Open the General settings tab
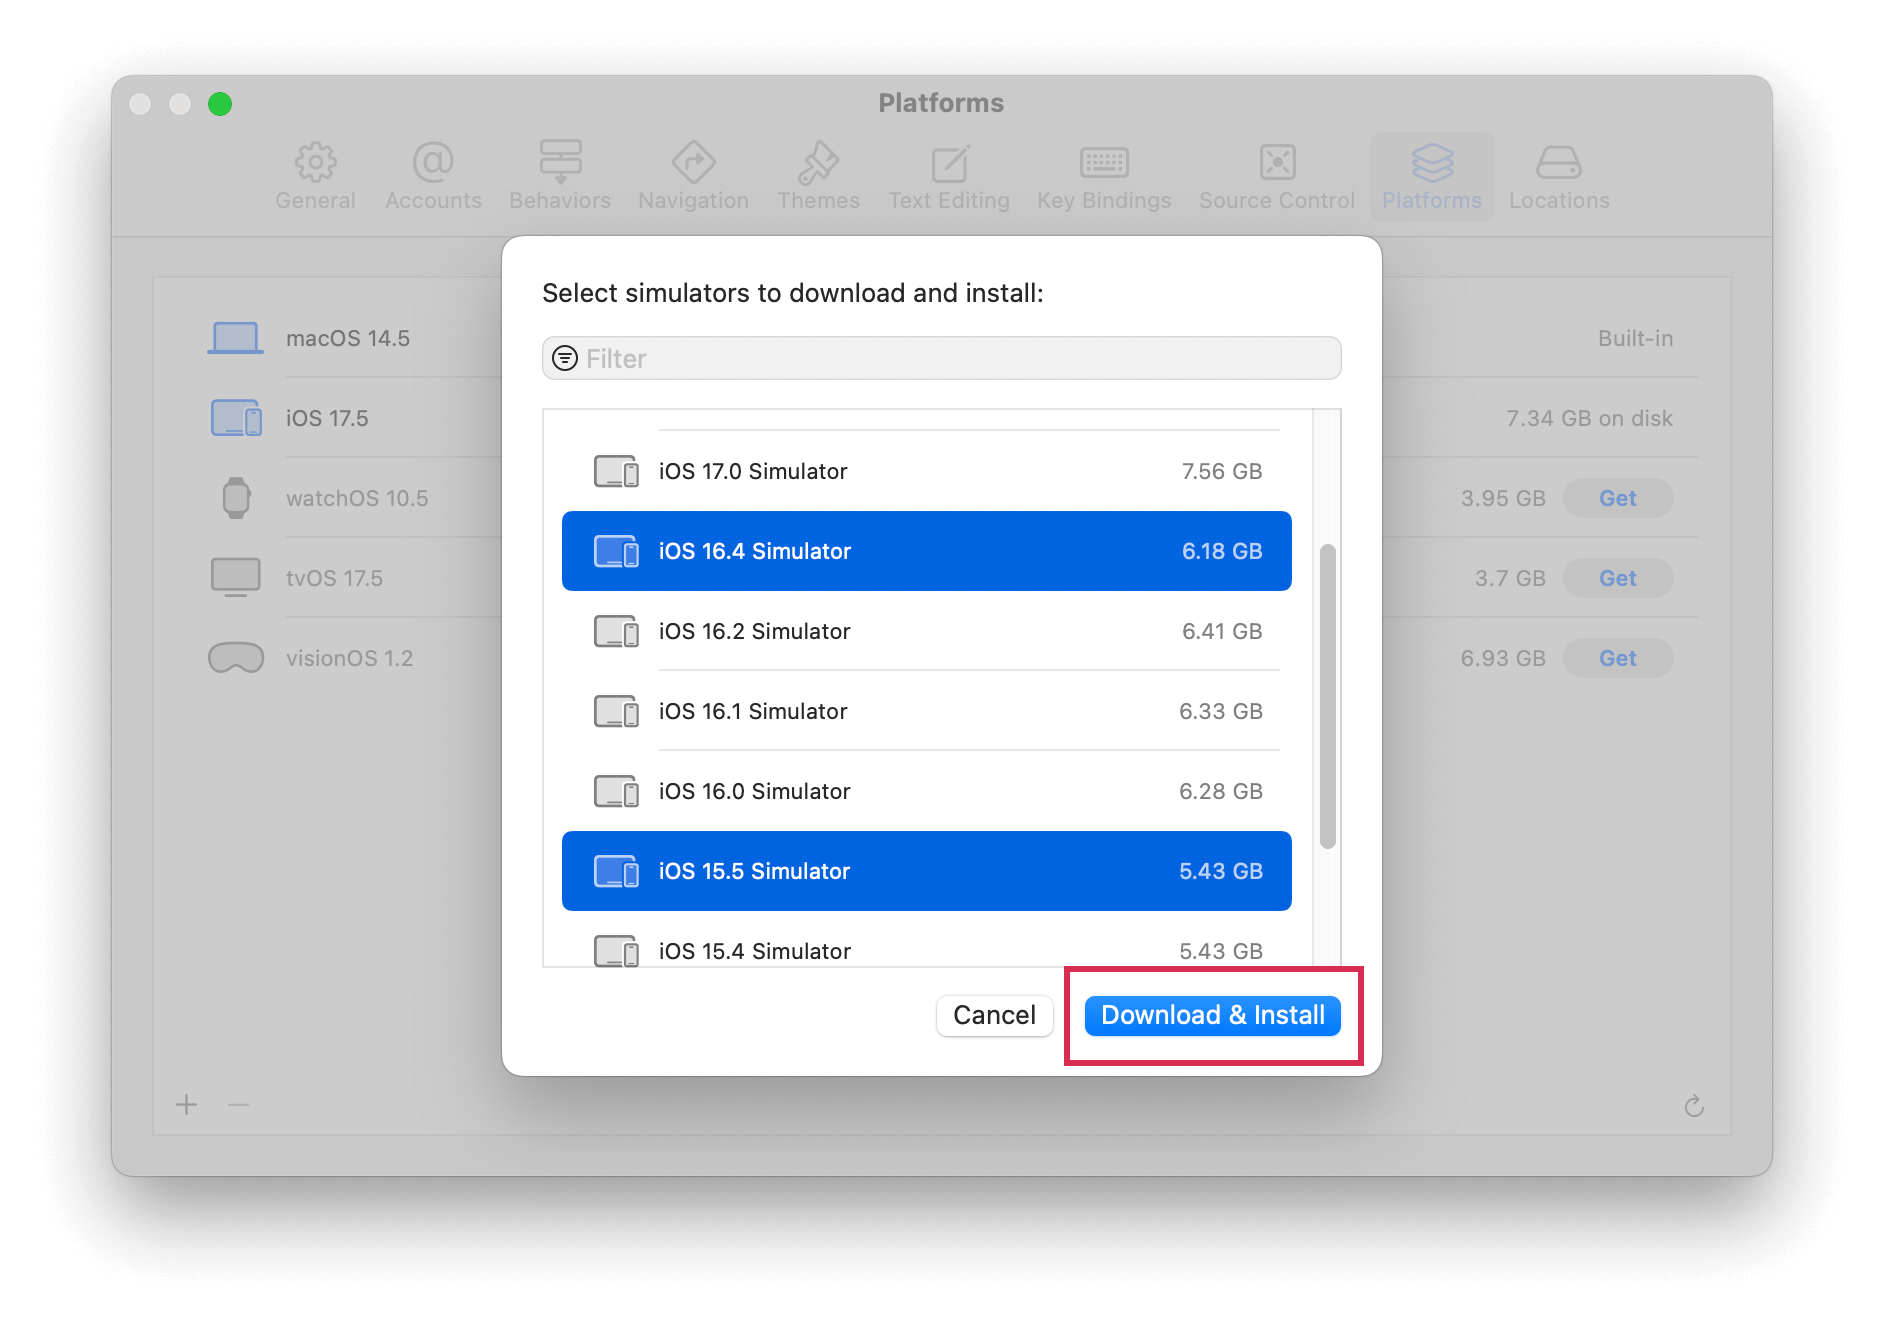Screen dimensions: 1884x1324 pyautogui.click(x=315, y=177)
